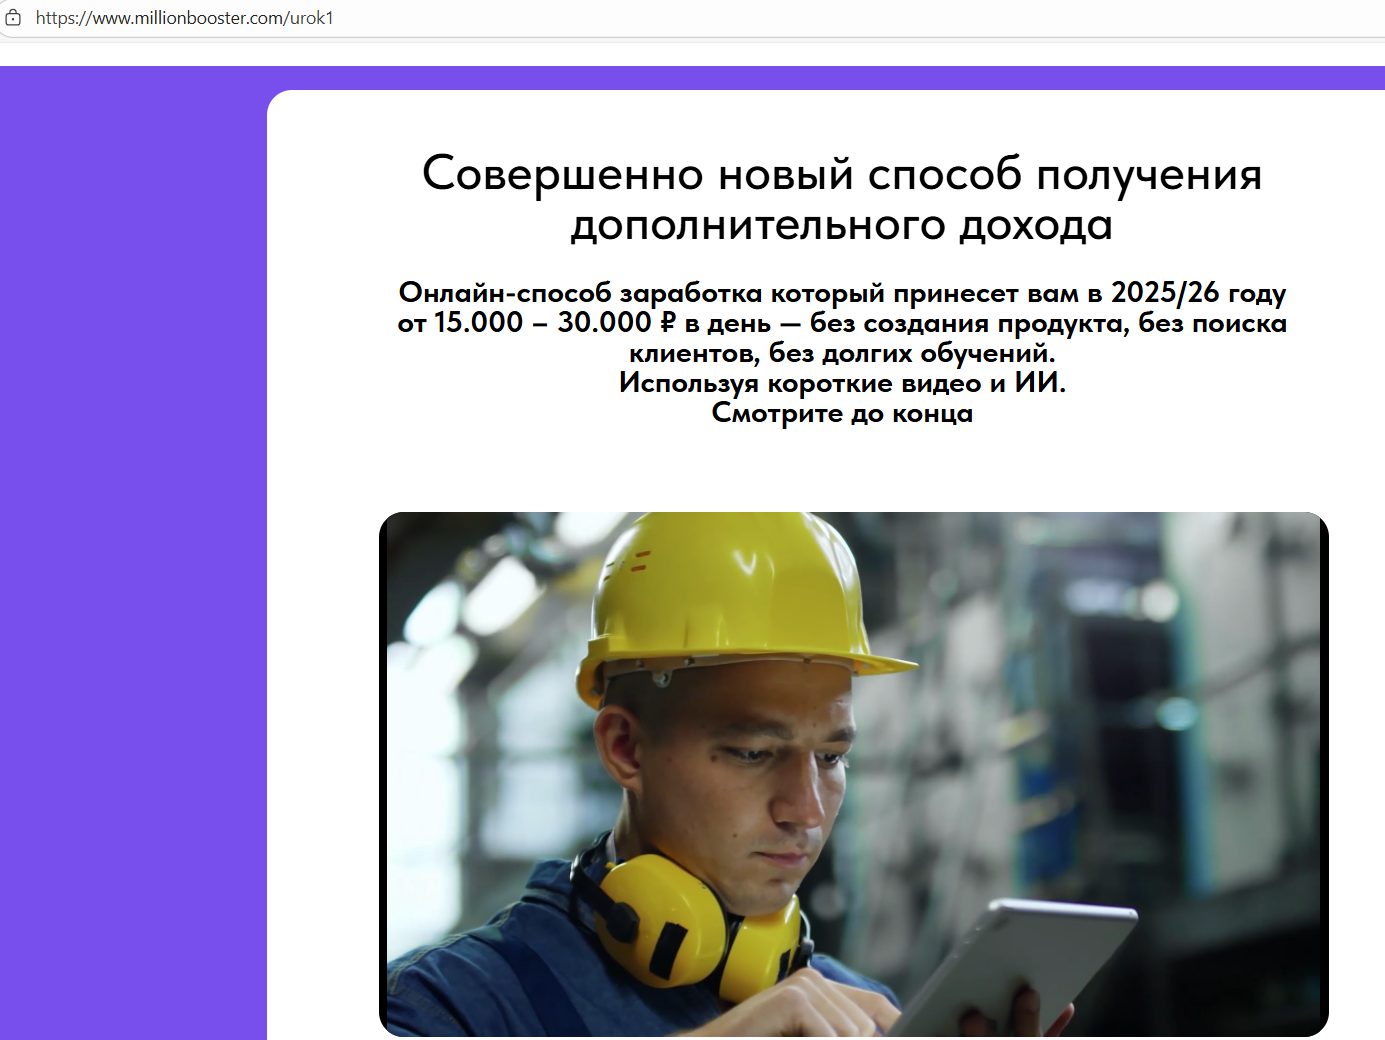Click the headline line "дополнительного дохода"
Image resolution: width=1385 pixels, height=1040 pixels.
841,225
